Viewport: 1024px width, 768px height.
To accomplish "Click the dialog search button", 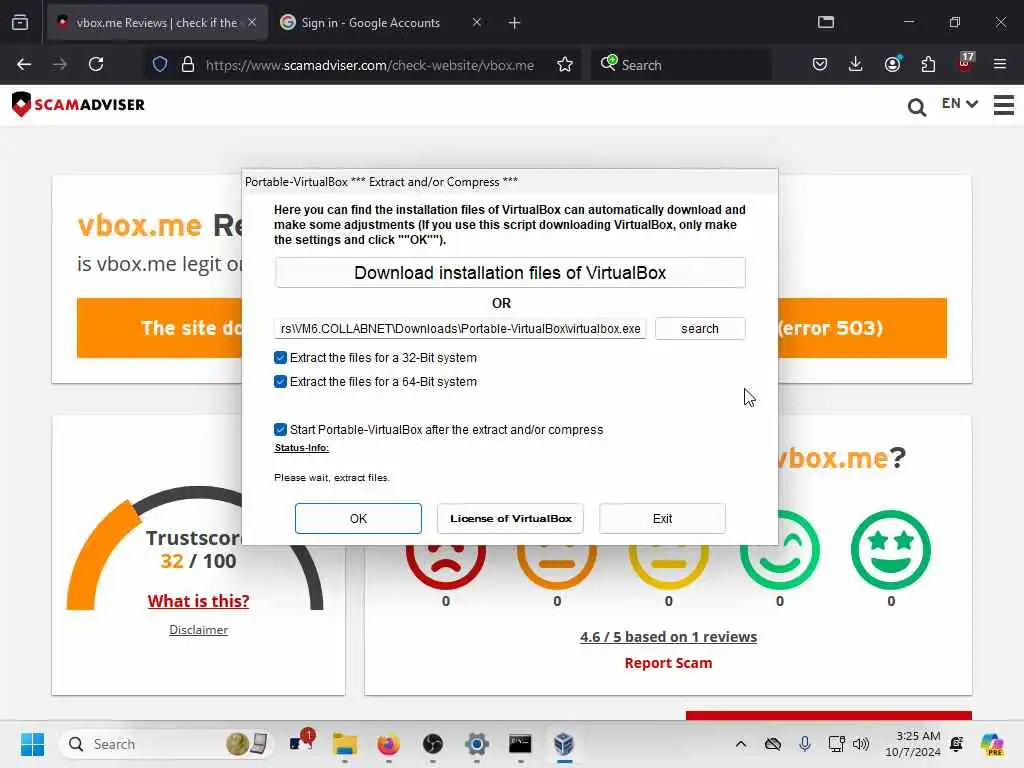I will 699,328.
